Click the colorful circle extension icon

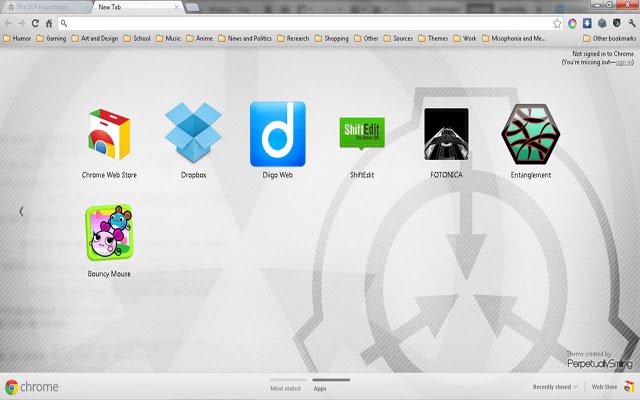572,23
